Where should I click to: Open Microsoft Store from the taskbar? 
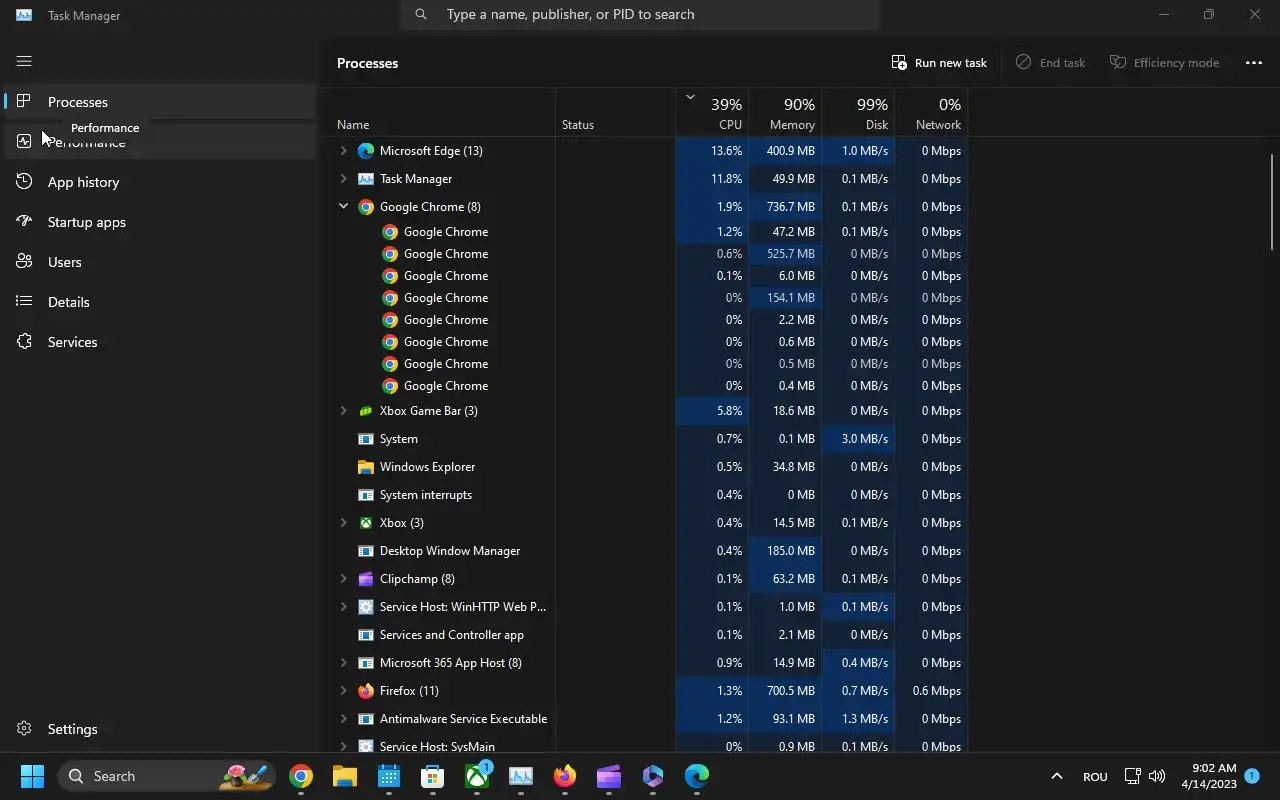(433, 776)
